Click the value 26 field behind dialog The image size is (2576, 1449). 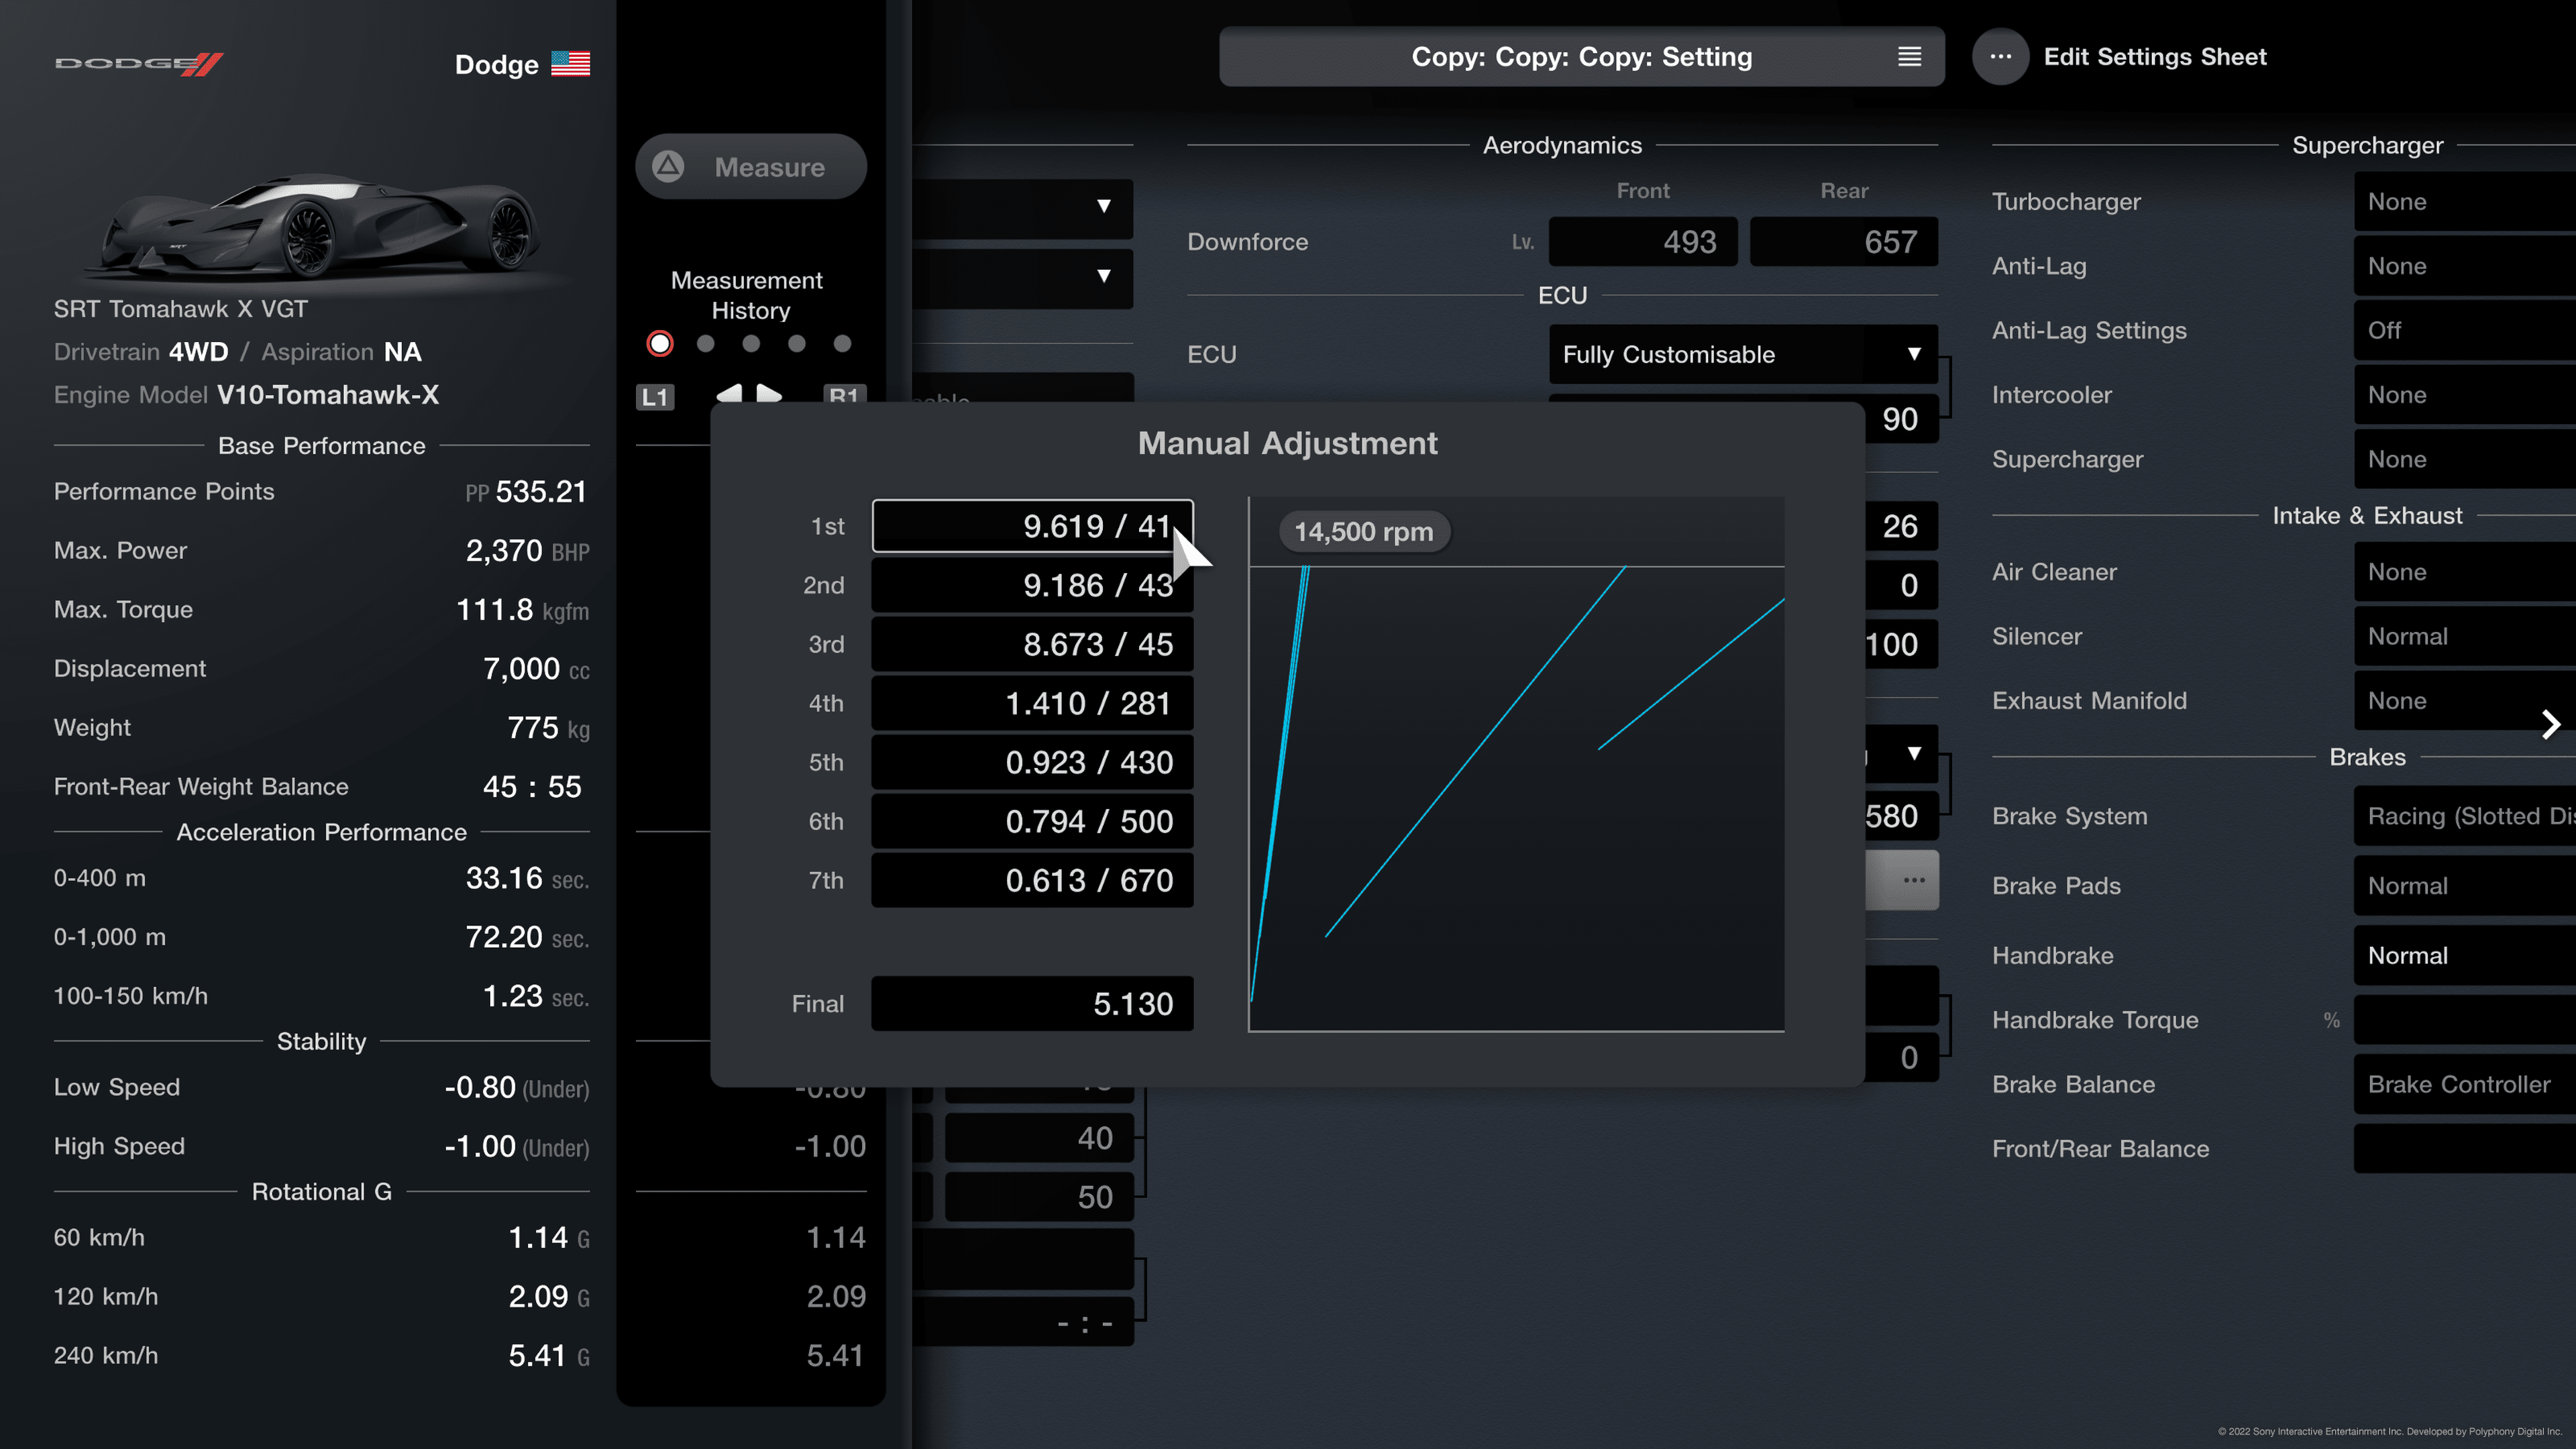click(1901, 526)
